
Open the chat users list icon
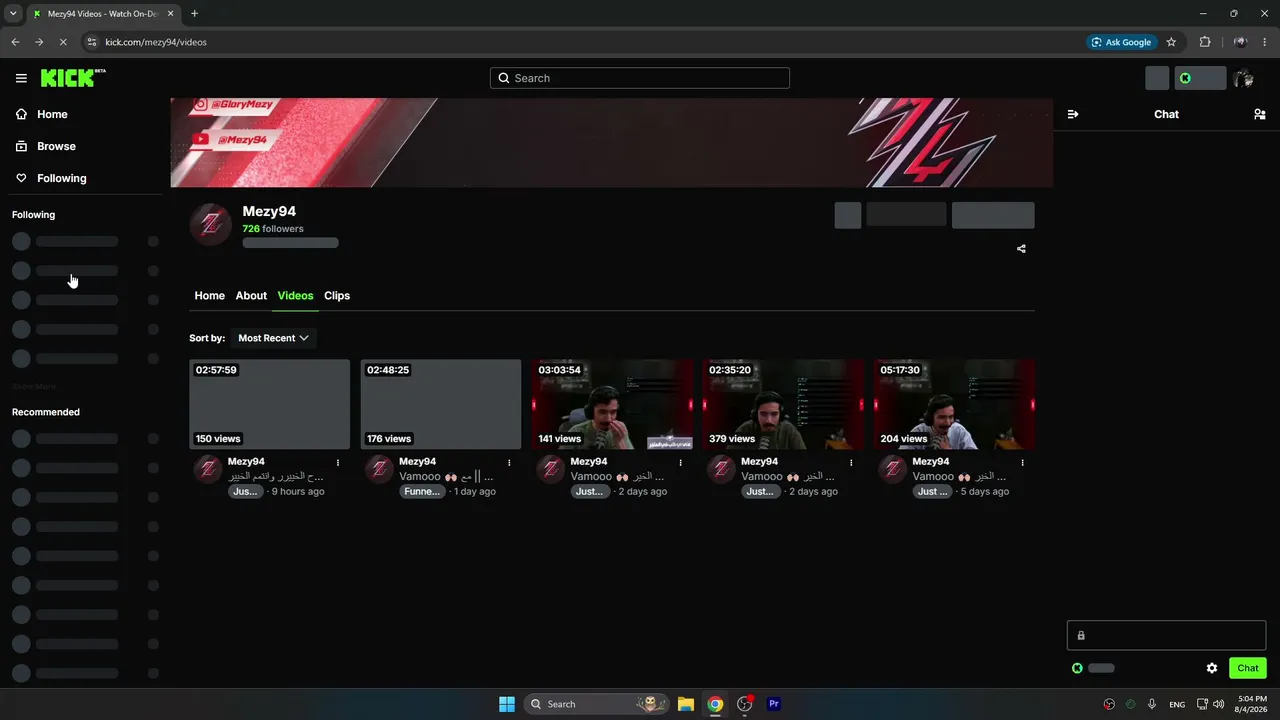click(1259, 114)
